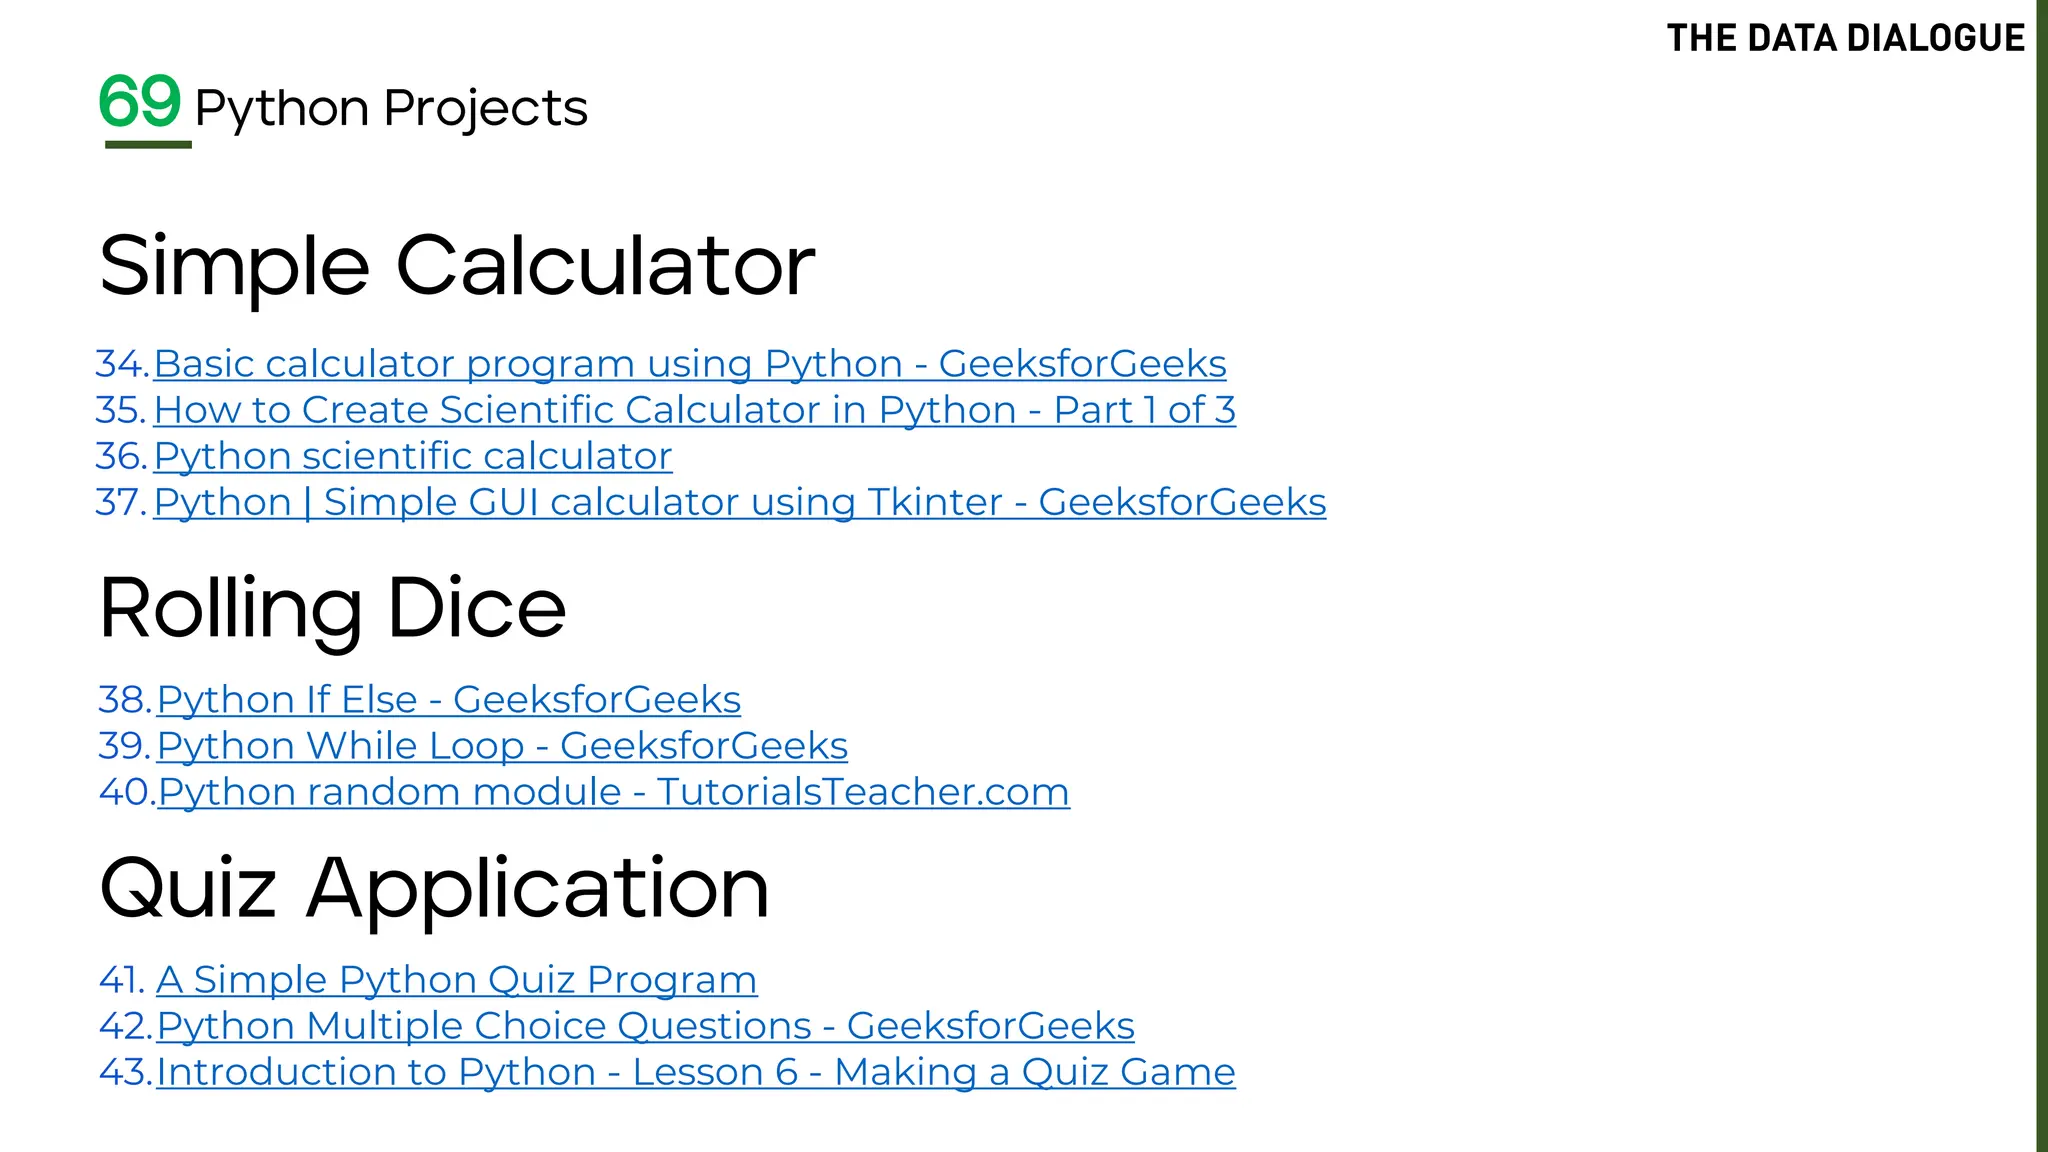Open Lesson 6 Making a Quiz Game link
This screenshot has height=1152, width=2048.
[x=695, y=1072]
